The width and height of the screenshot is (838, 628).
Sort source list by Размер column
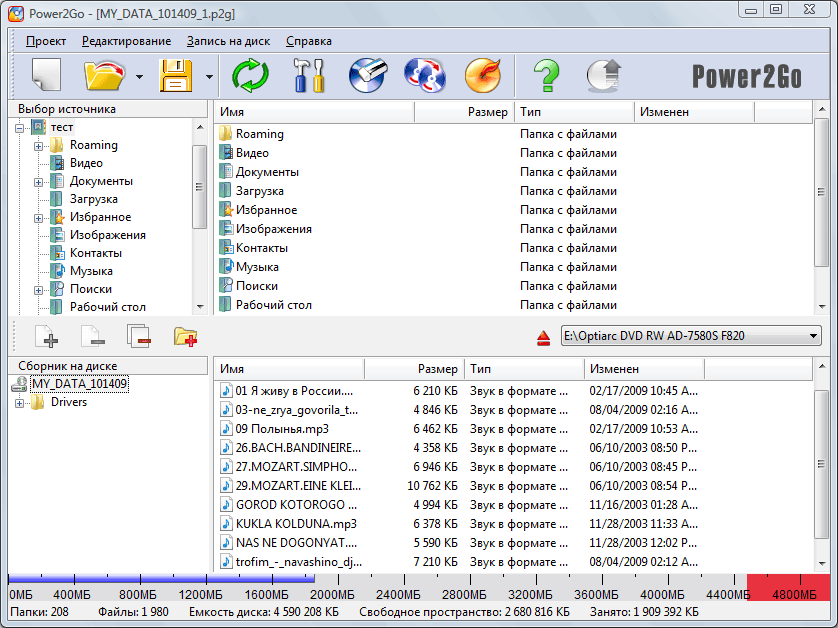coord(464,112)
